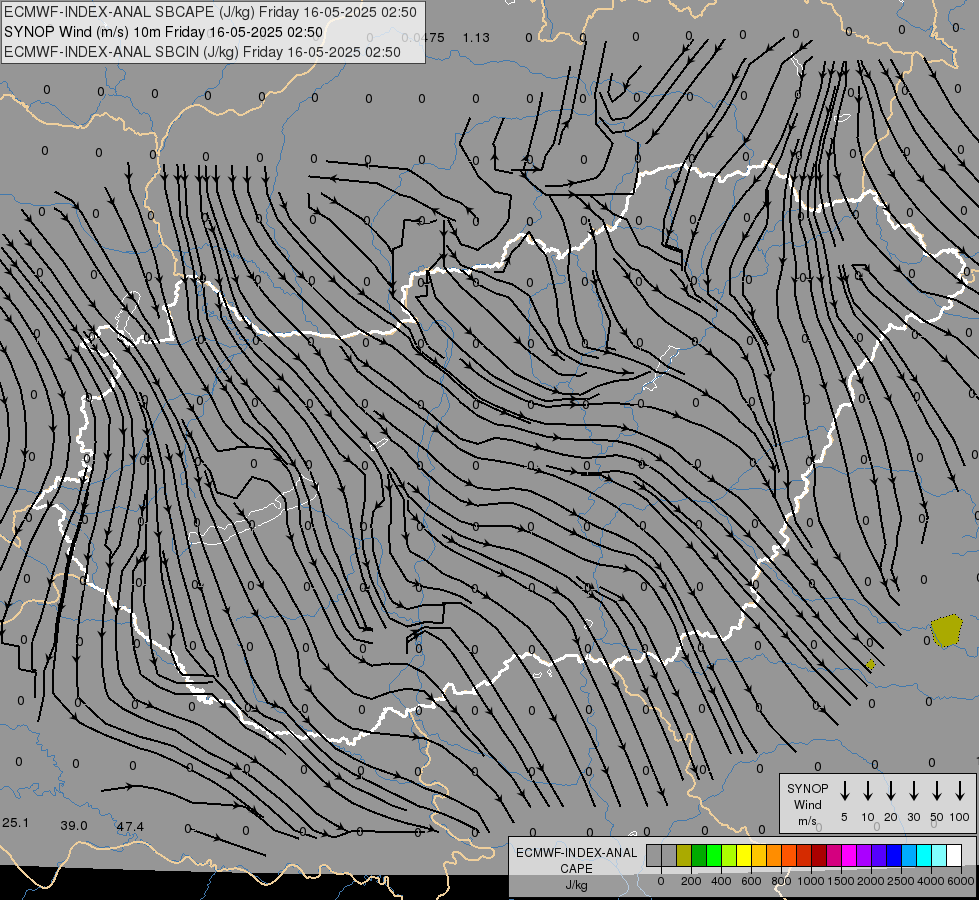This screenshot has width=979, height=900.
Task: Click the wind arrow above the 20 label
Action: [x=891, y=791]
